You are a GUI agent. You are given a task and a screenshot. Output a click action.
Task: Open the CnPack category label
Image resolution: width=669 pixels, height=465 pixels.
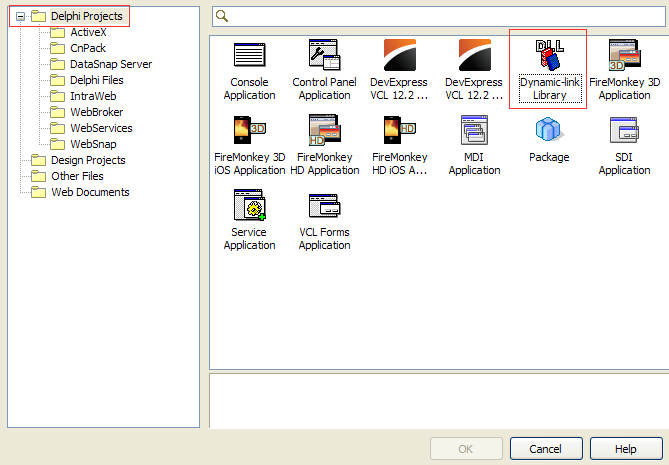click(x=88, y=48)
